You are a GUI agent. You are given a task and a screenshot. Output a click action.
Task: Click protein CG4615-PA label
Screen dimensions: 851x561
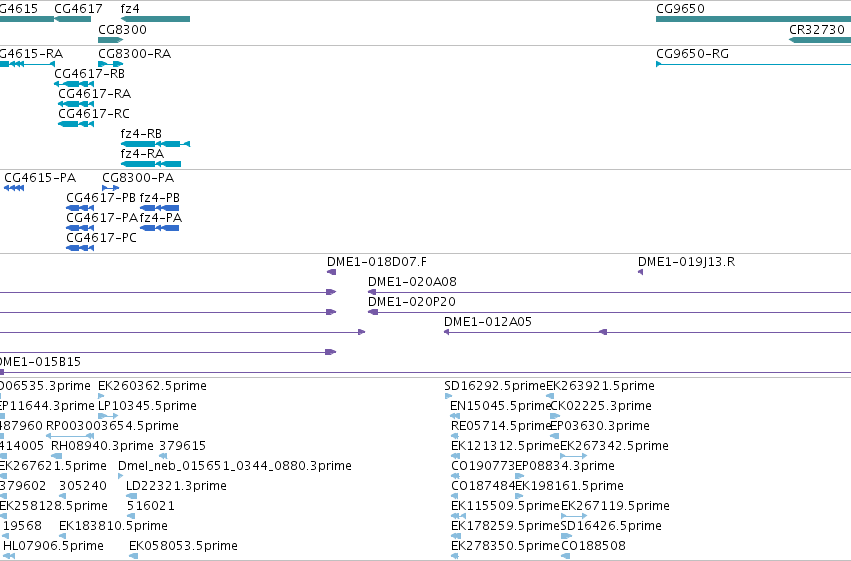click(x=40, y=178)
